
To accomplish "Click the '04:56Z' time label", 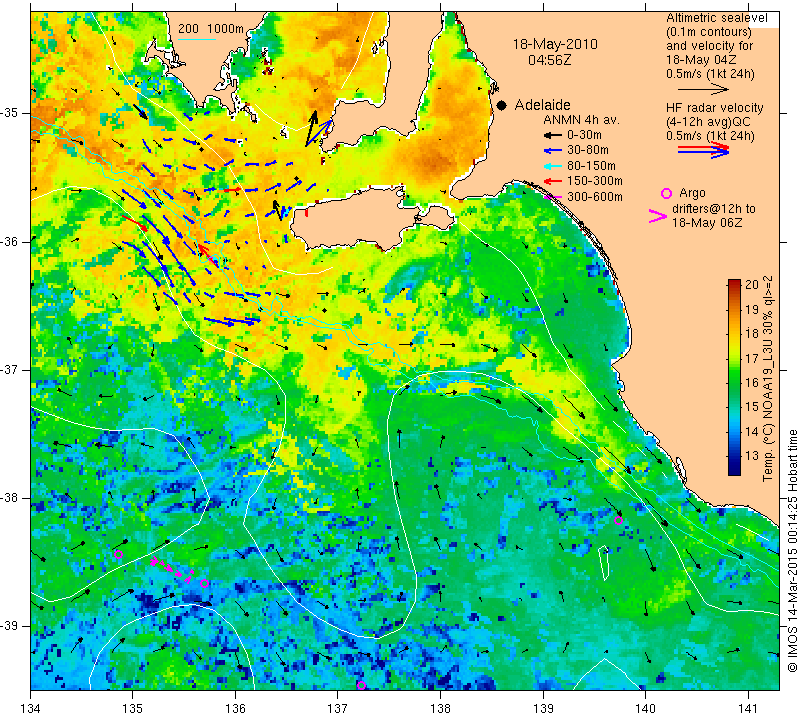I will click(x=549, y=60).
